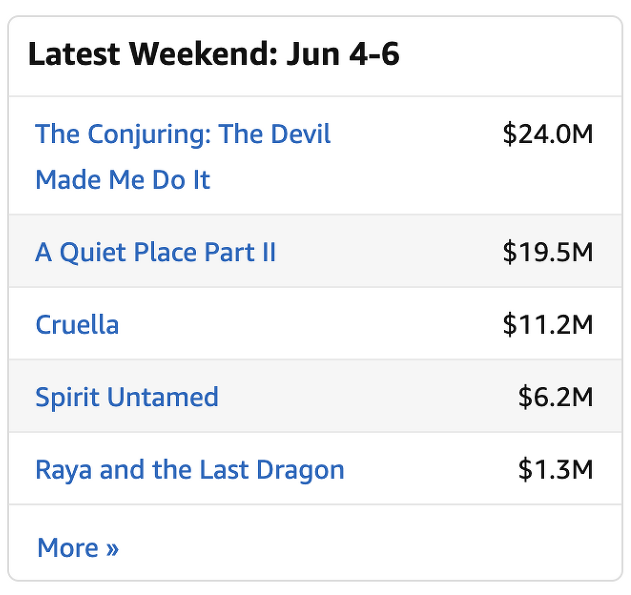
Task: Click the 'Jun 4-6' date range in the header
Action: [343, 54]
